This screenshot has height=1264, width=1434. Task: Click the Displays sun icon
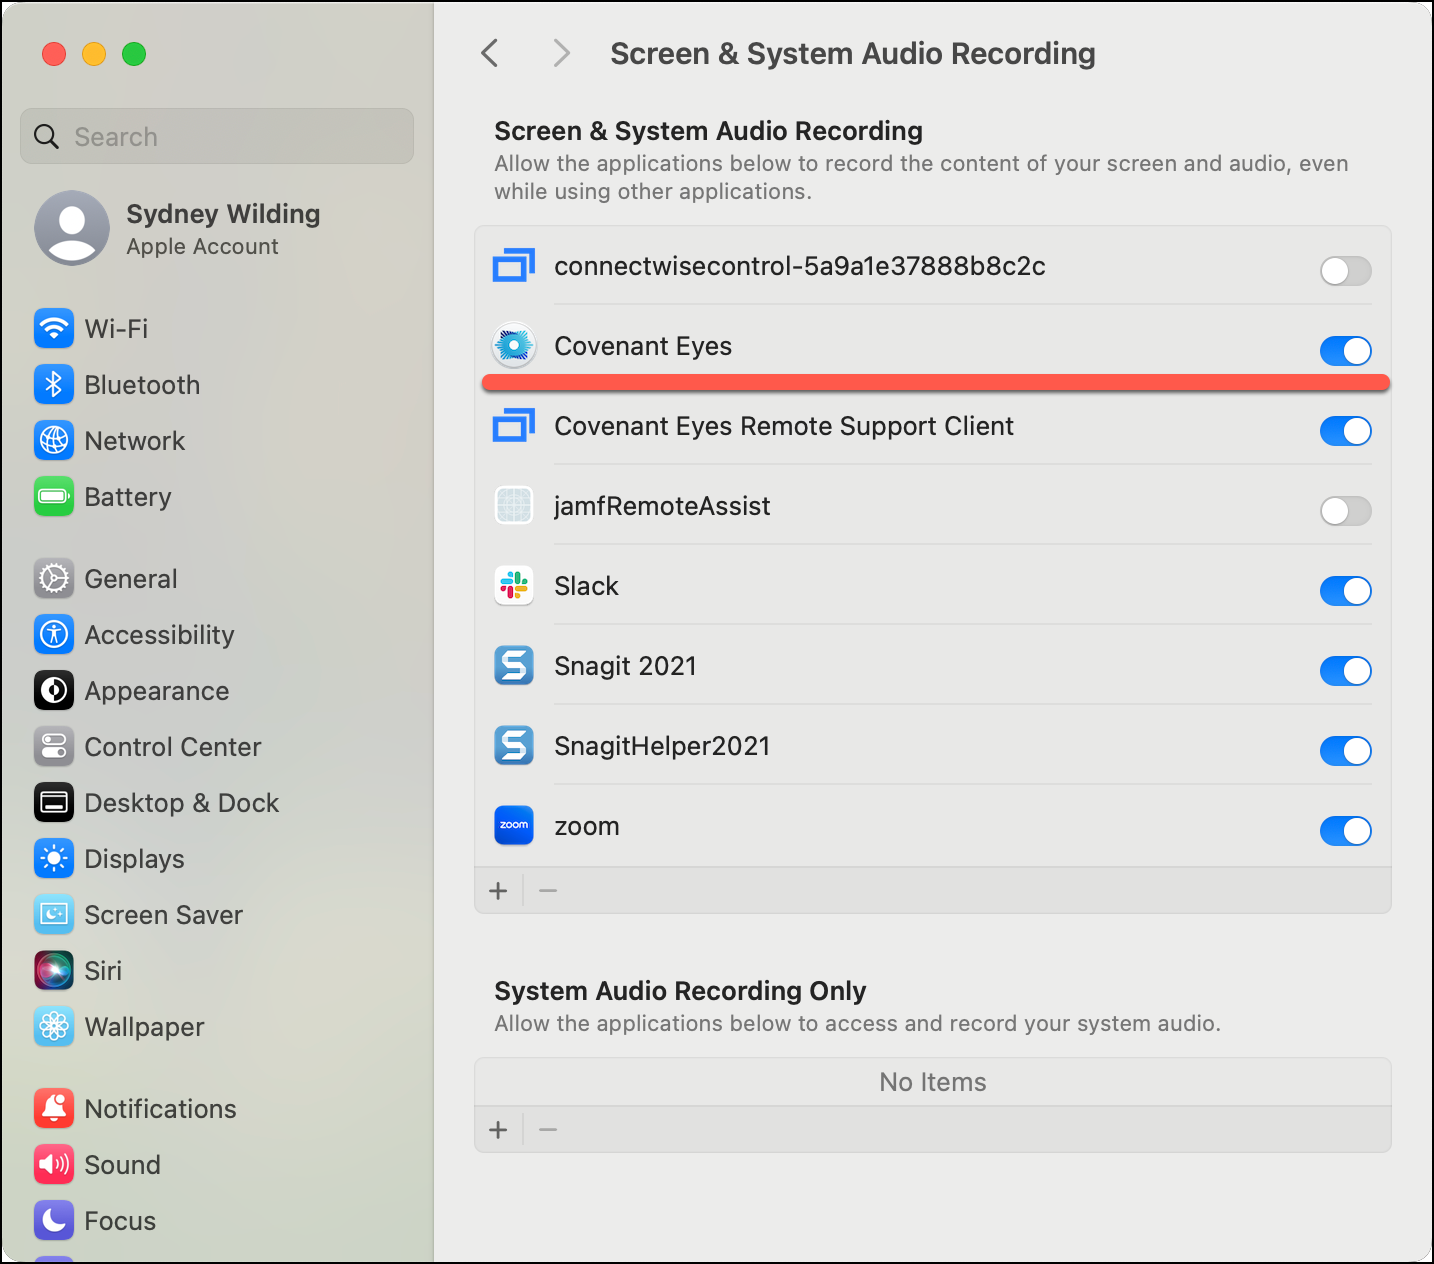tap(54, 858)
